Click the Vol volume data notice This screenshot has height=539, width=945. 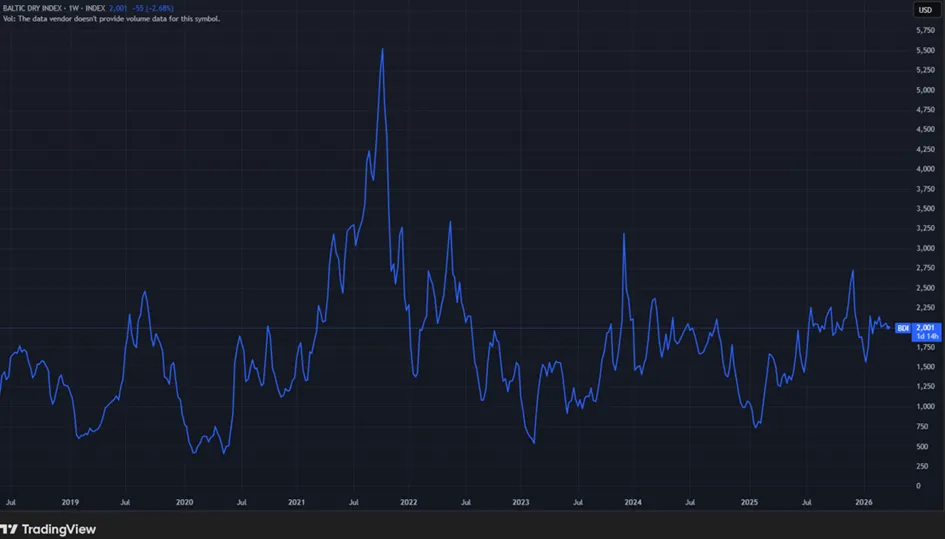point(111,19)
